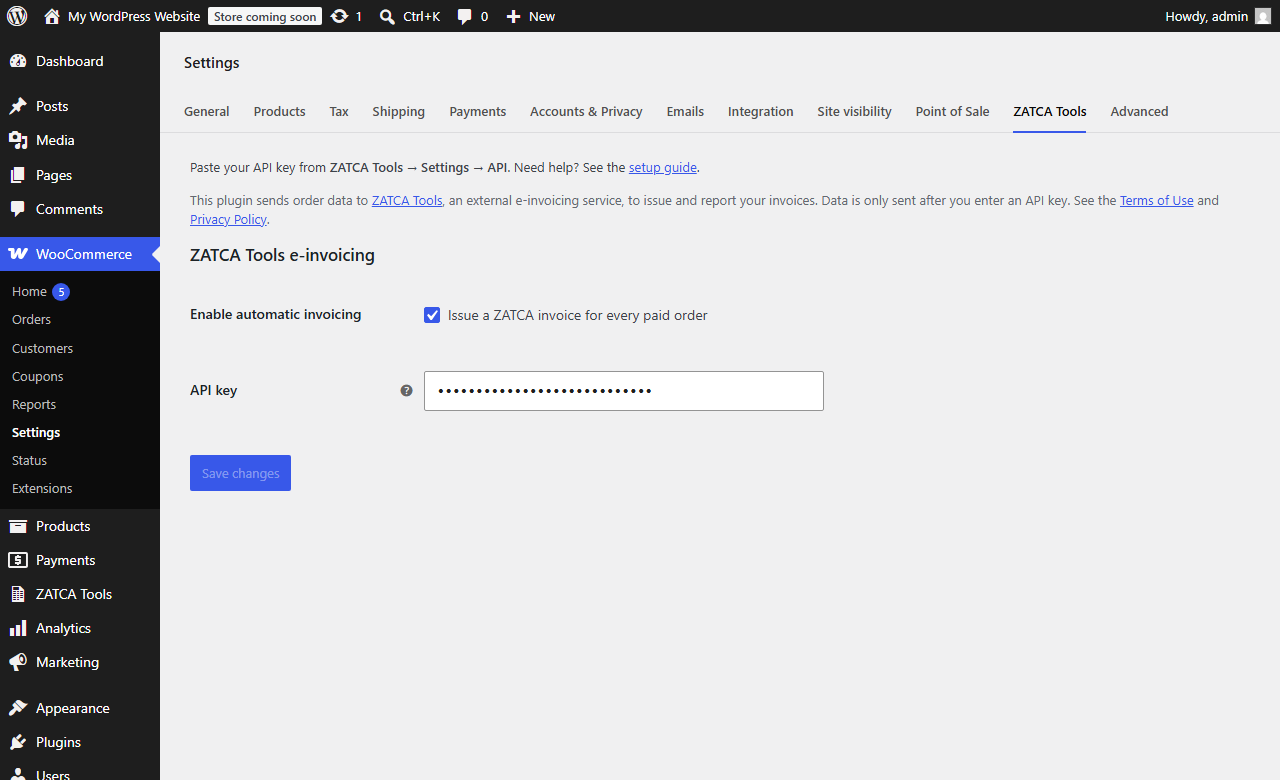1280x780 pixels.
Task: Open the setup guide link
Action: pyautogui.click(x=663, y=168)
